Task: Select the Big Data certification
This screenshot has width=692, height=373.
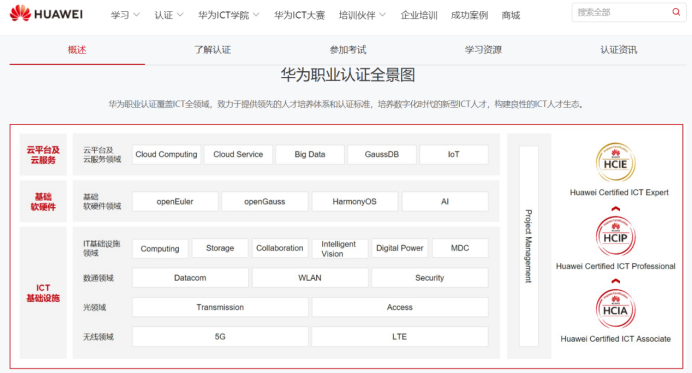Action: pyautogui.click(x=310, y=154)
